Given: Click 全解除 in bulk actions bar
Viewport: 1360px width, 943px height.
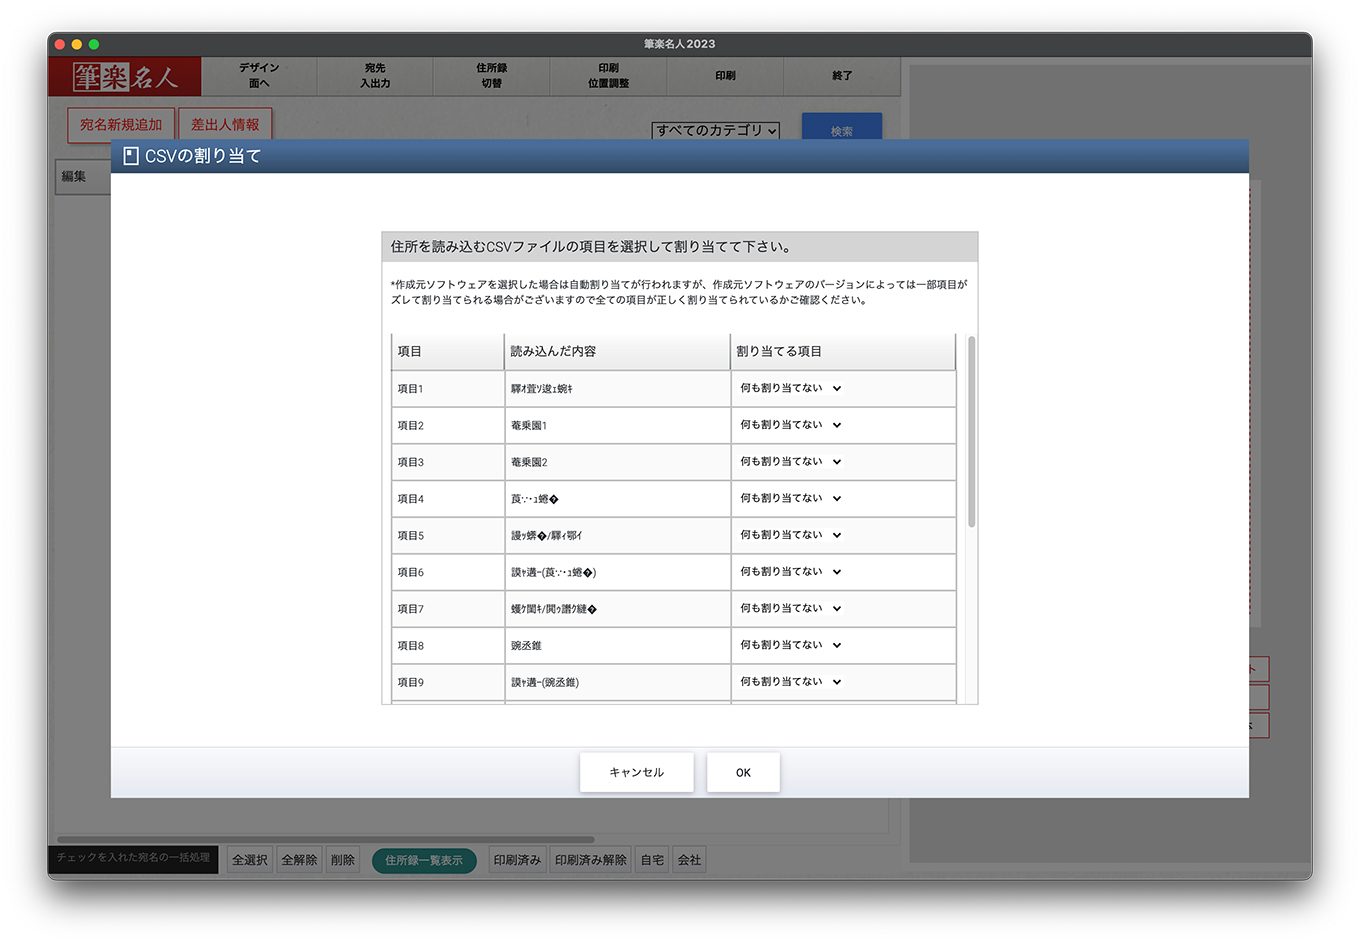Looking at the screenshot, I should (x=299, y=860).
